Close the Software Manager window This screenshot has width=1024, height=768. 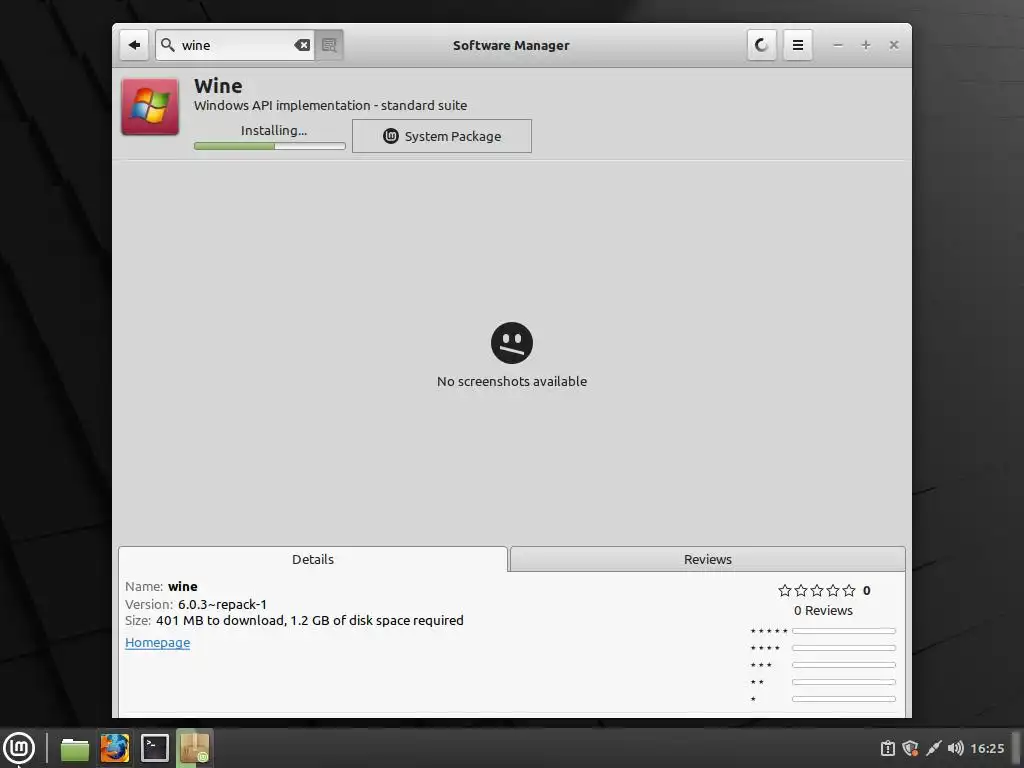coord(894,45)
